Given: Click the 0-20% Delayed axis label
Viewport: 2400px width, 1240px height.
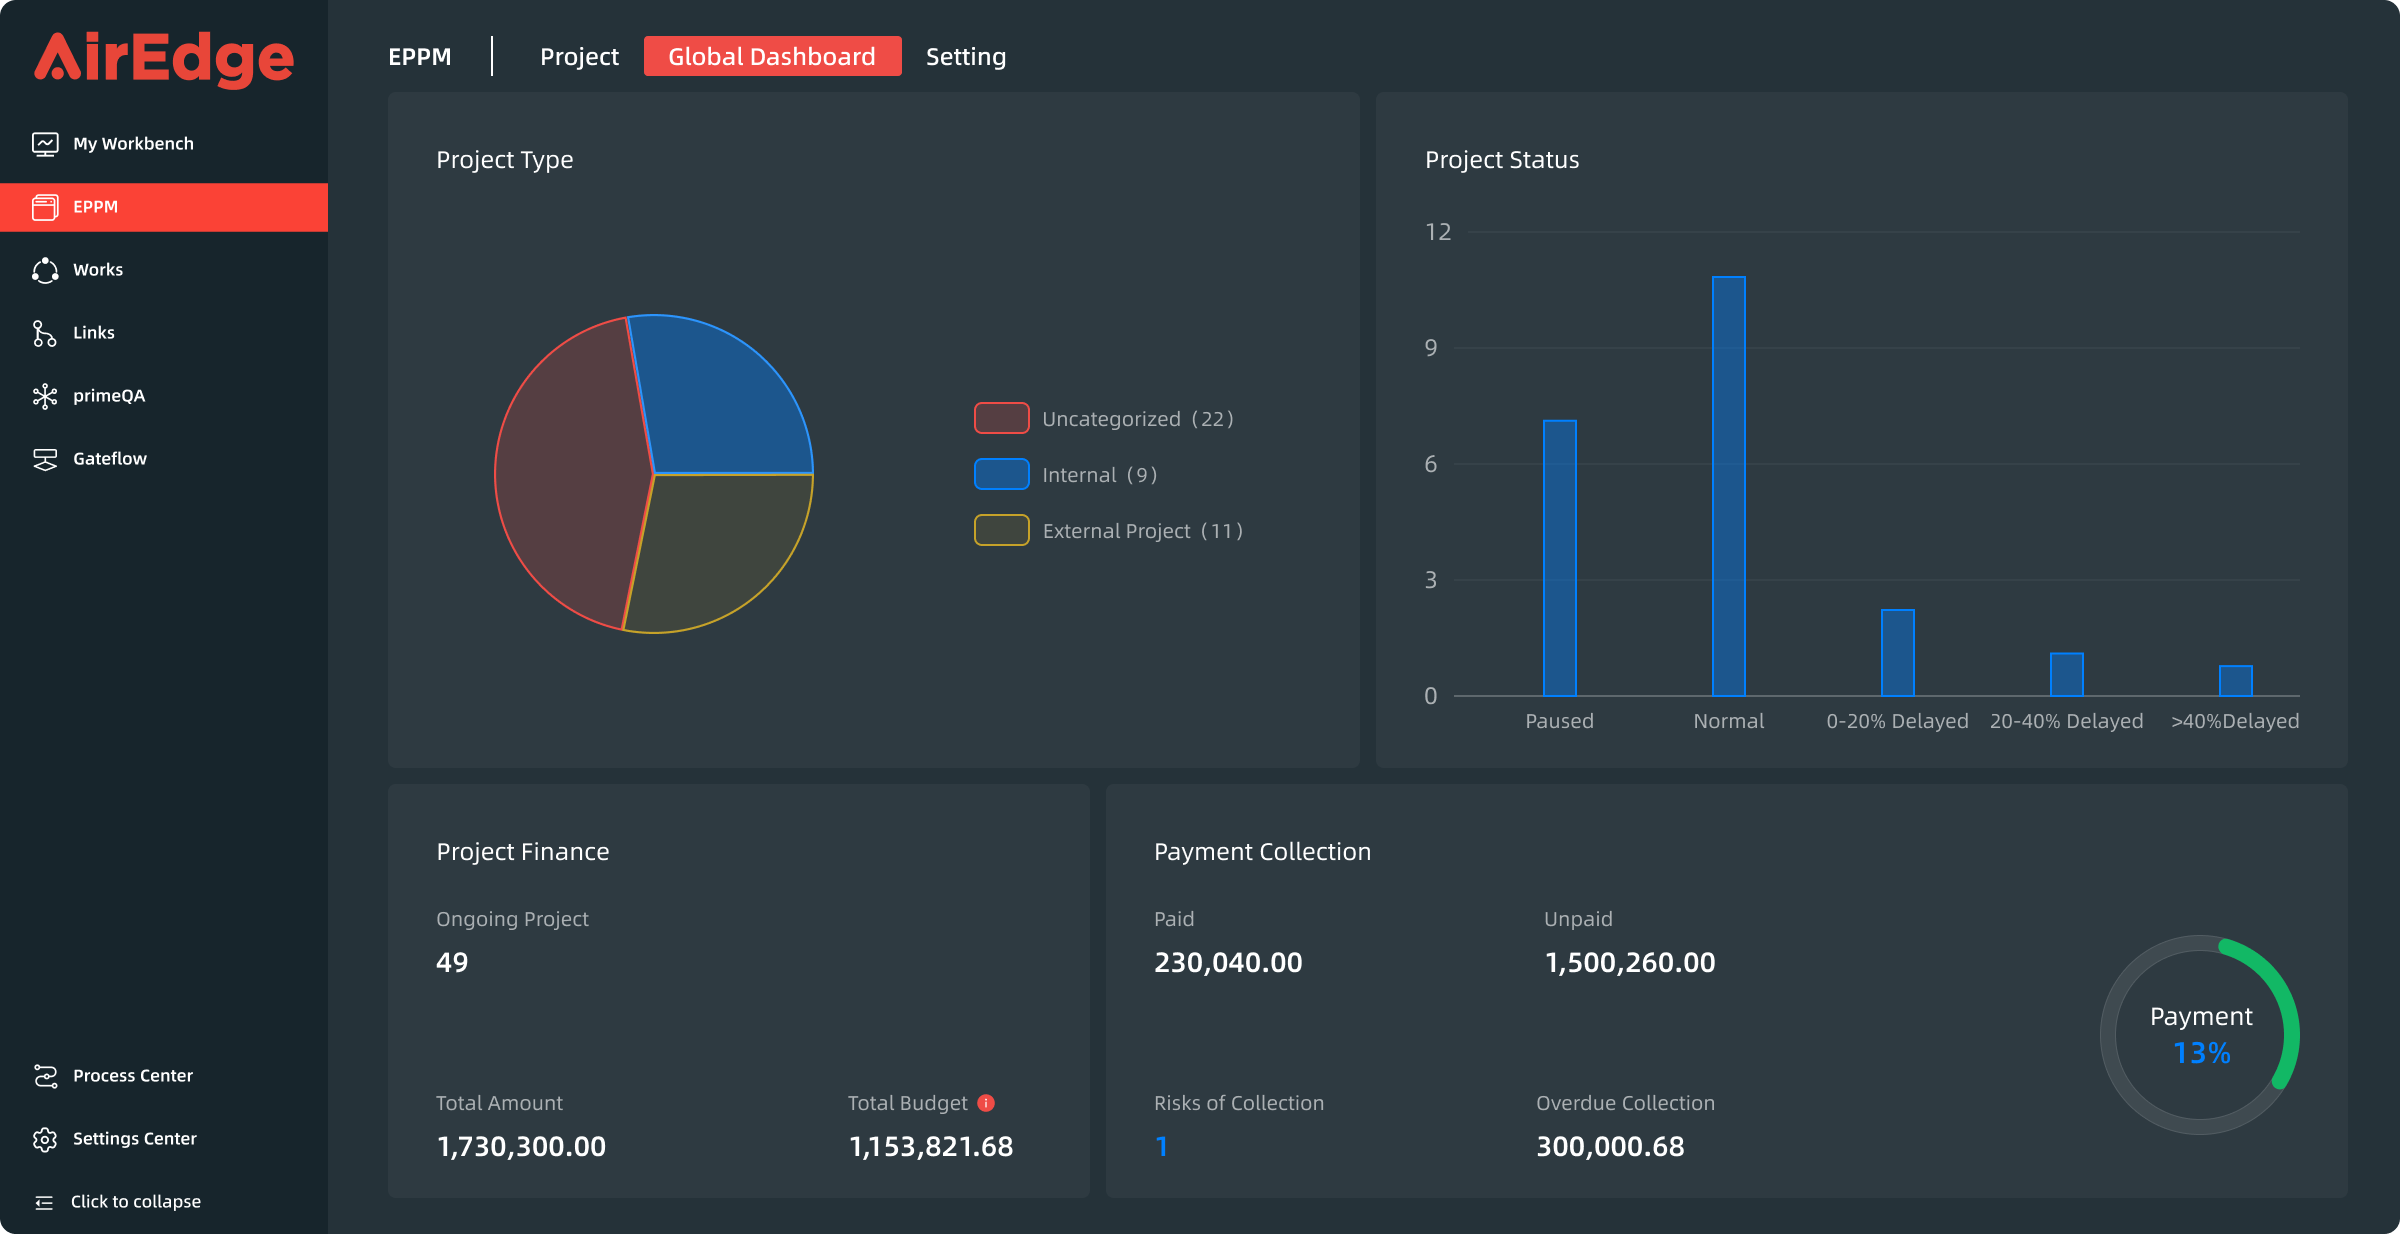Looking at the screenshot, I should (x=1897, y=721).
